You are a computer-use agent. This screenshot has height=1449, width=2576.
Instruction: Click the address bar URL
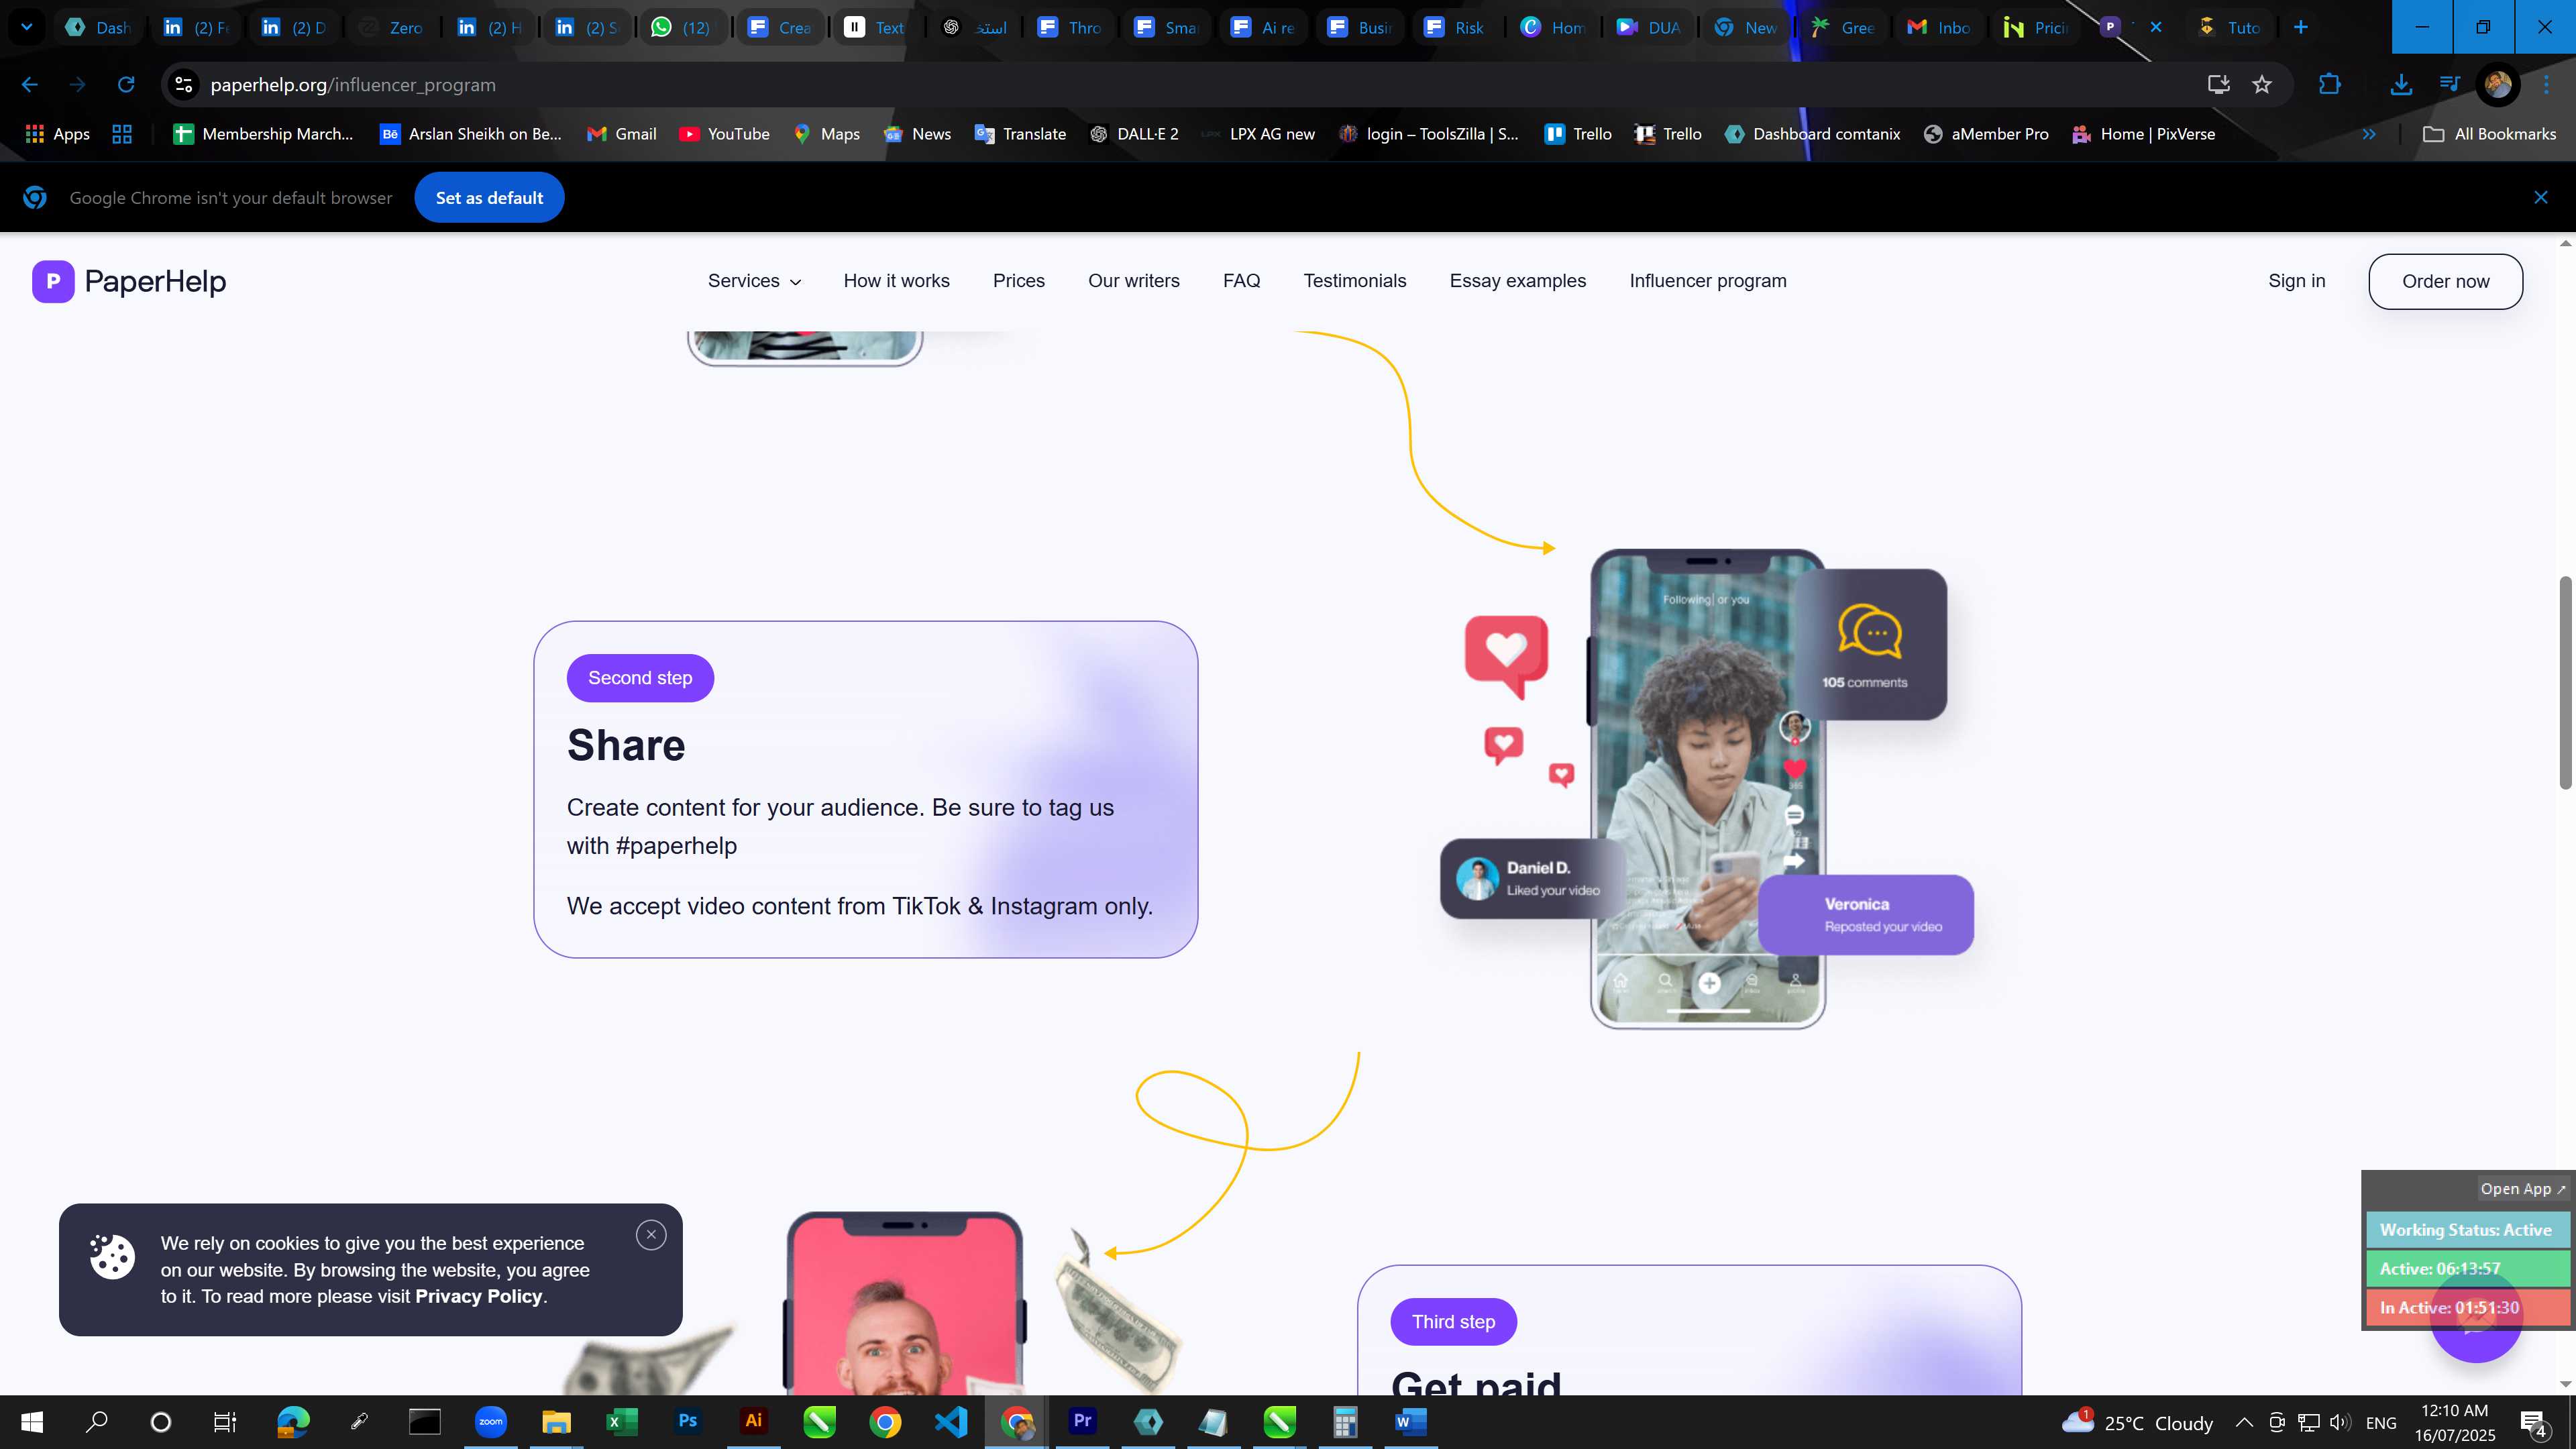pos(353,85)
